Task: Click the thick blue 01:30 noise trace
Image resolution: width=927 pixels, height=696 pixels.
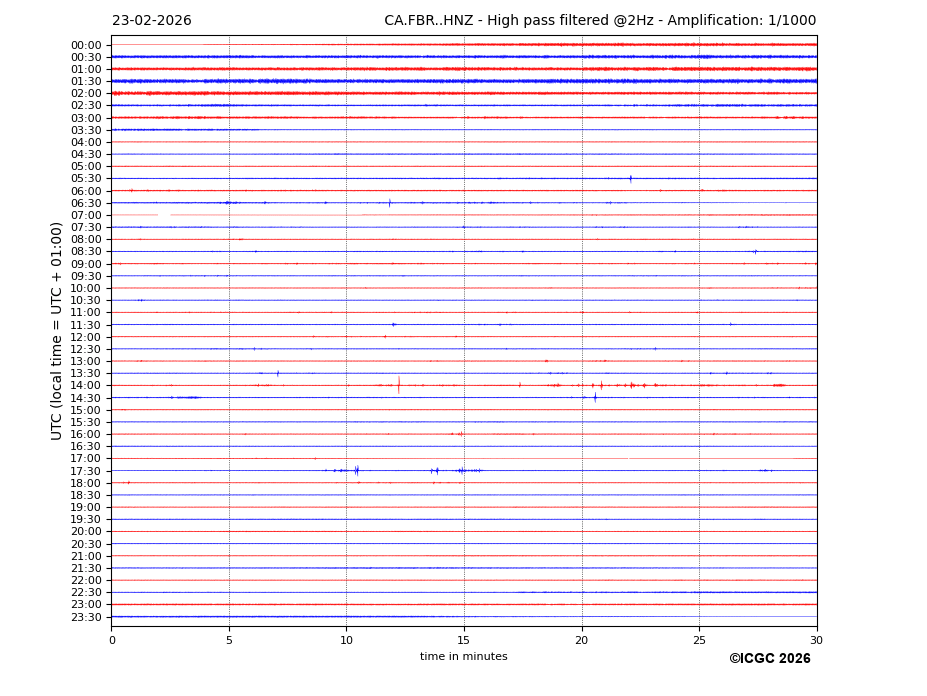Action: pos(464,81)
